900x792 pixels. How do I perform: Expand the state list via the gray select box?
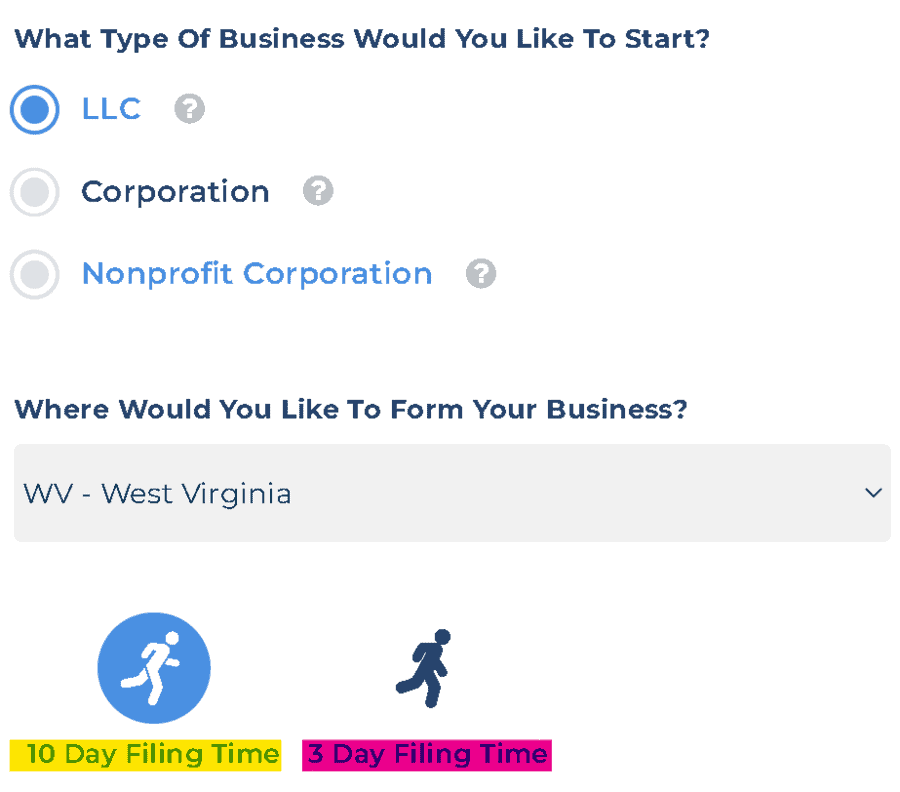pos(452,493)
